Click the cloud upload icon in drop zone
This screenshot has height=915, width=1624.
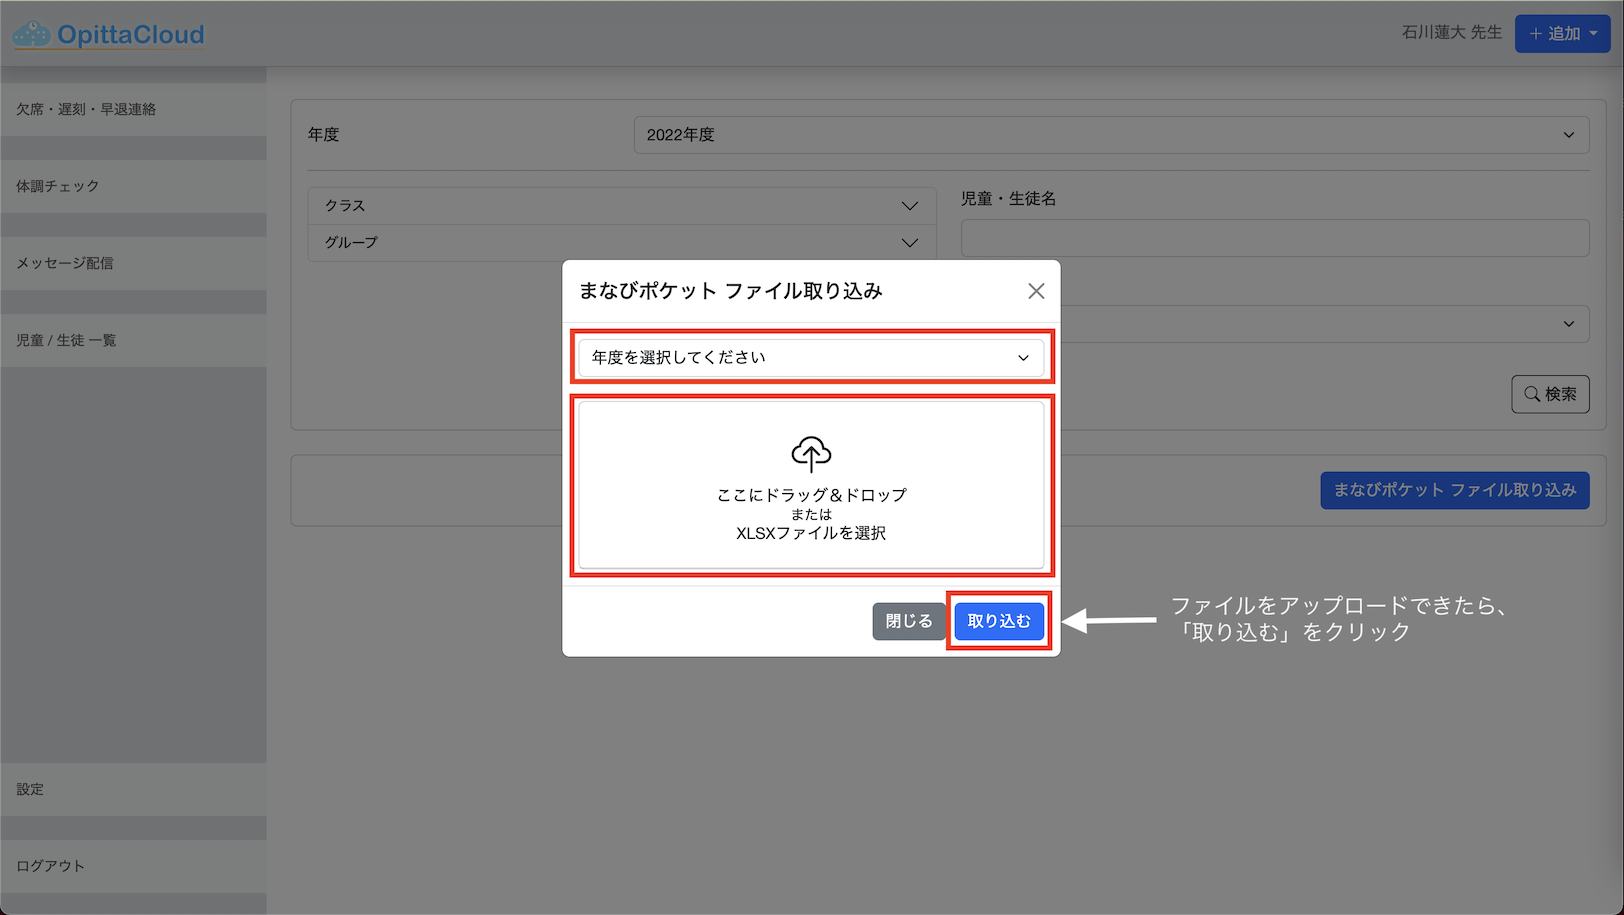pos(811,454)
